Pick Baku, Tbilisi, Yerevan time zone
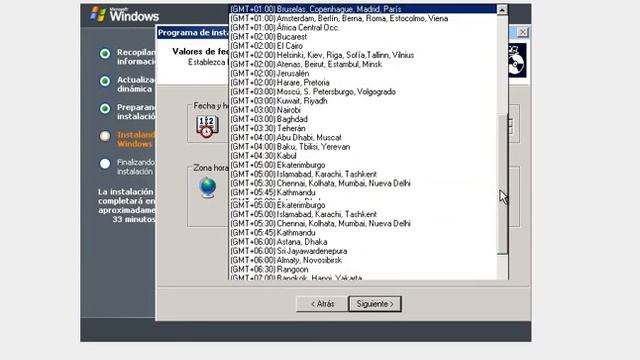 pyautogui.click(x=362, y=147)
